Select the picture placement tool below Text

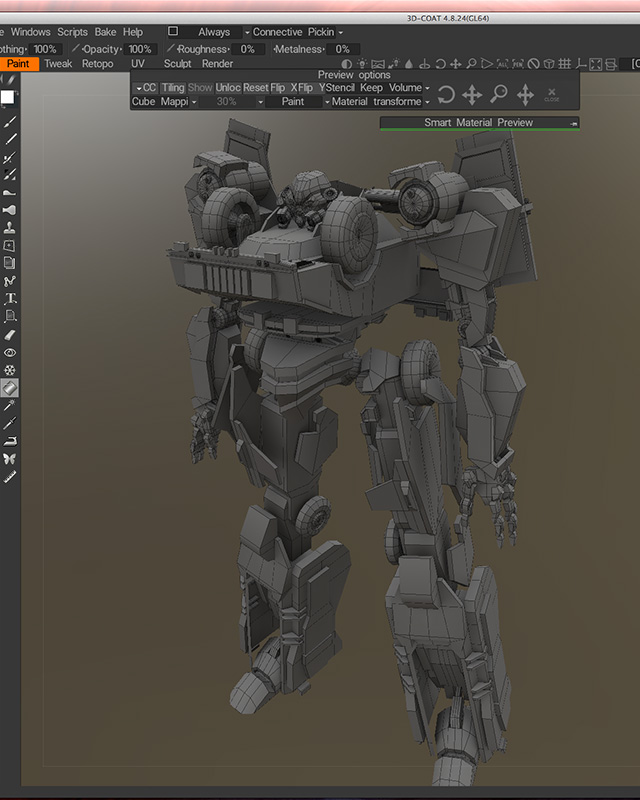pos(10,316)
